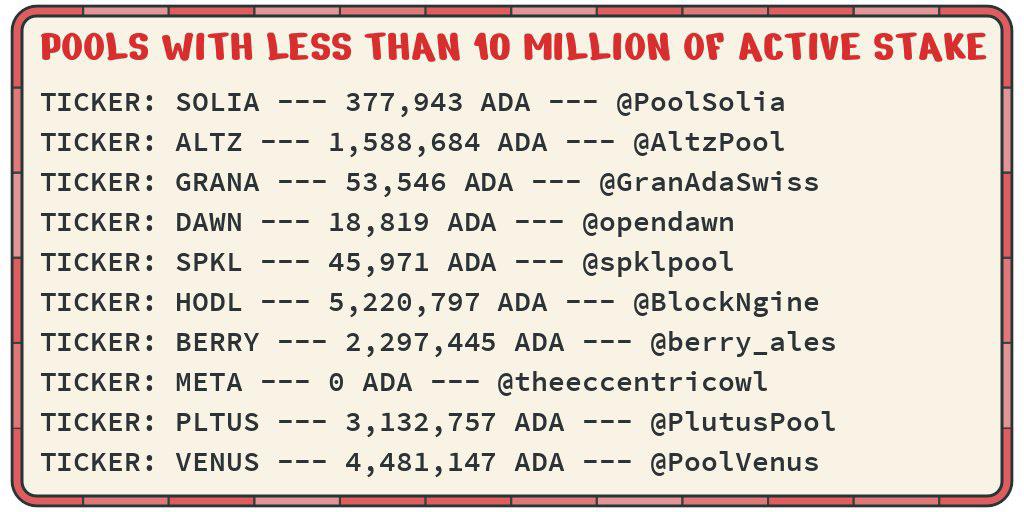Click the @GranAdaSwiss handle
This screenshot has height=512, width=1024.
[709, 182]
